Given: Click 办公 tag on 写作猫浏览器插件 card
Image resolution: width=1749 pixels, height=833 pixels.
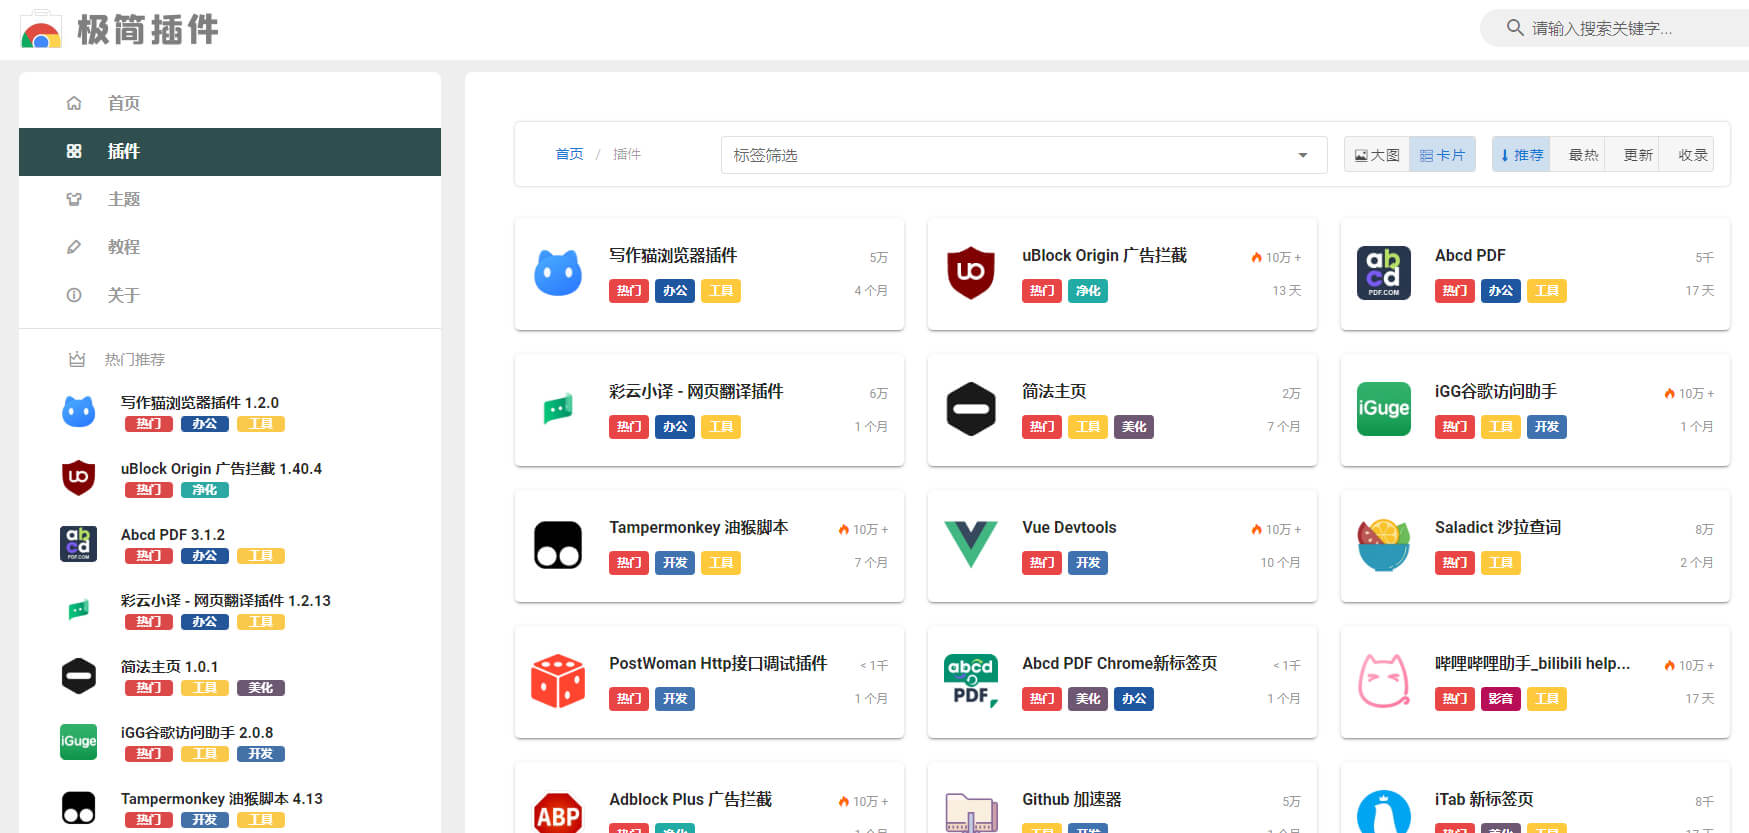Looking at the screenshot, I should pyautogui.click(x=675, y=291).
